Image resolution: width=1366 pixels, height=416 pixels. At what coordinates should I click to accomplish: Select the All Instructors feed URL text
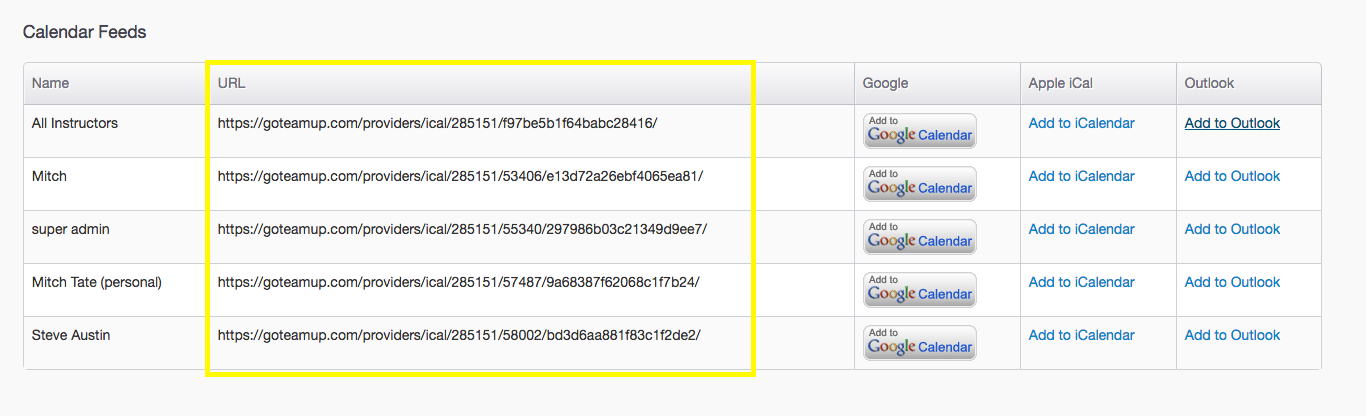437,123
